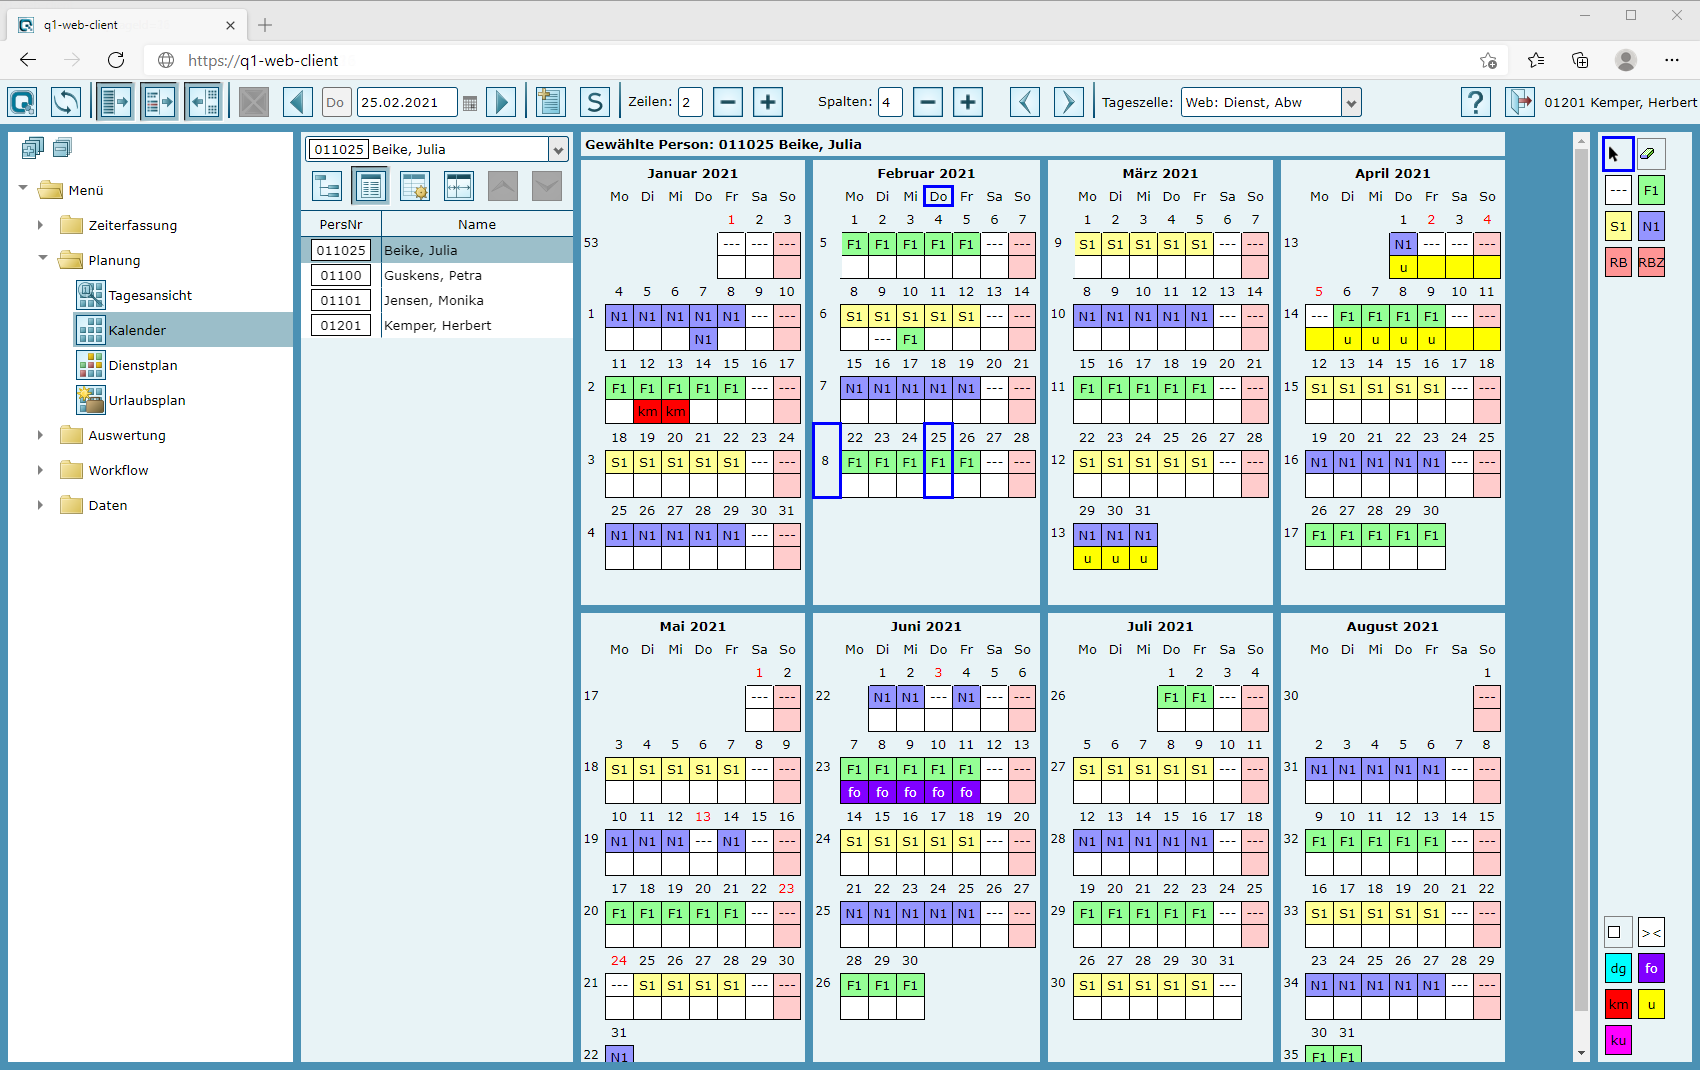Click the large S toolbar button
Screen dimensions: 1700x1070
[595, 102]
